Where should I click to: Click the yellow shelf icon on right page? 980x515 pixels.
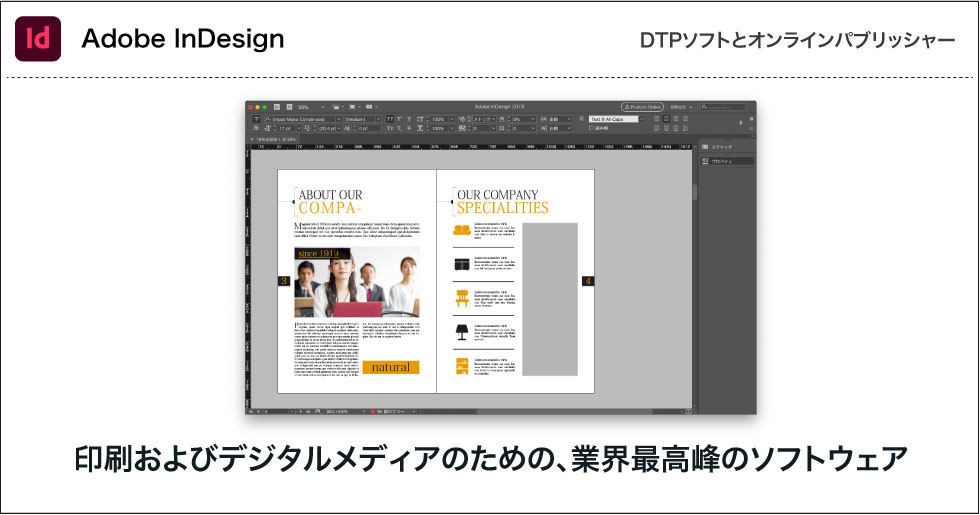(462, 366)
